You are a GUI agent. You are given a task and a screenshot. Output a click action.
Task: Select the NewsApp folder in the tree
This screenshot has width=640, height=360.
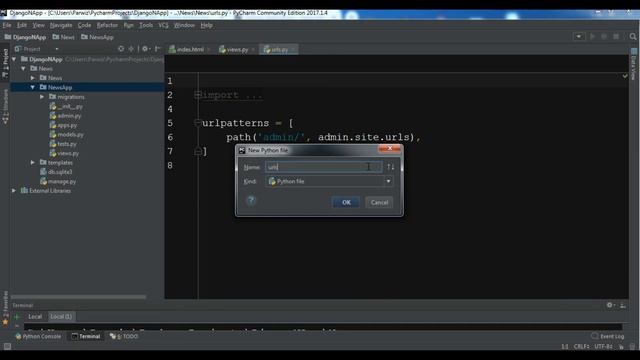tap(56, 87)
